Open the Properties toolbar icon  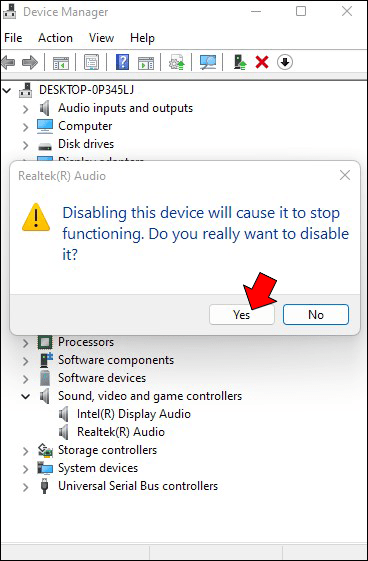click(x=91, y=63)
